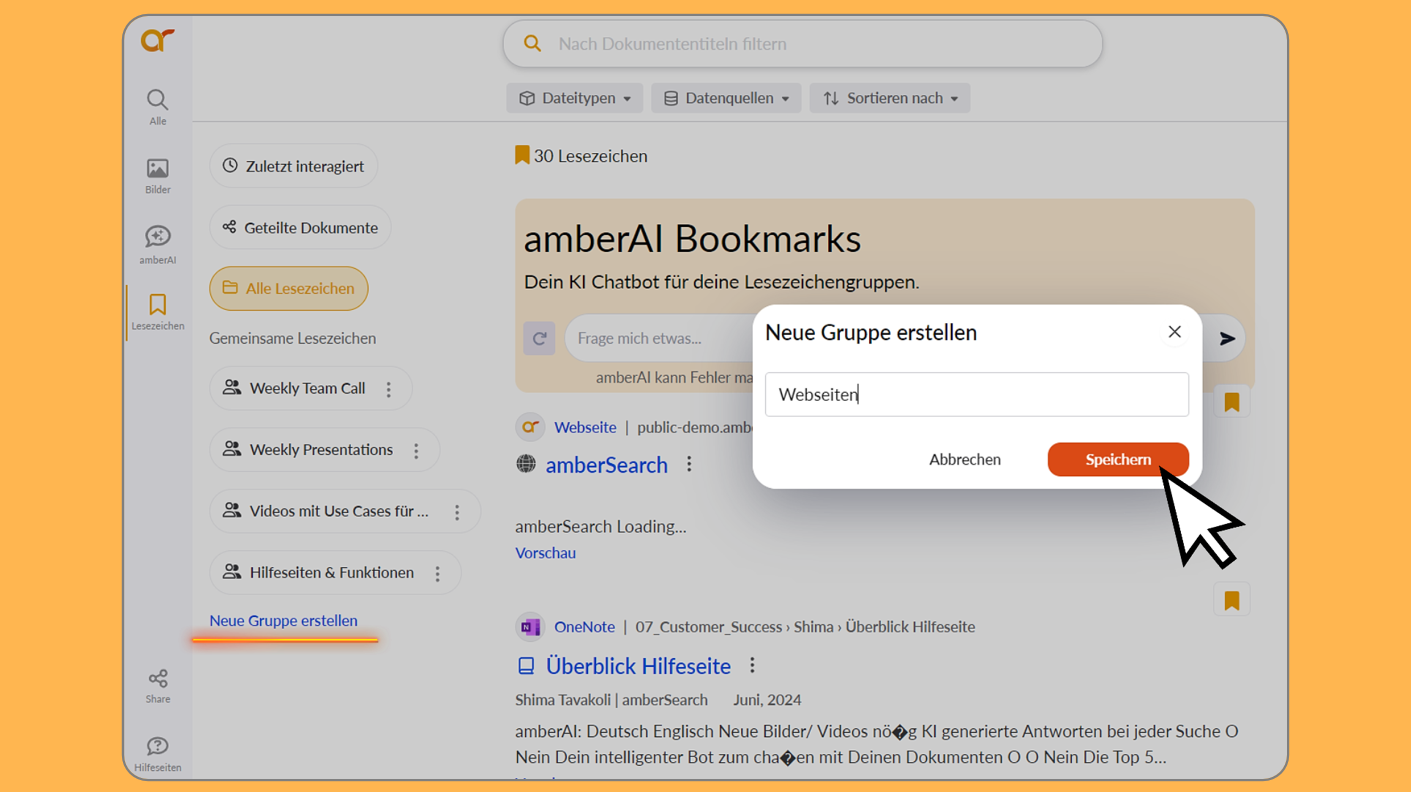Click the Webseite source link

click(x=585, y=427)
